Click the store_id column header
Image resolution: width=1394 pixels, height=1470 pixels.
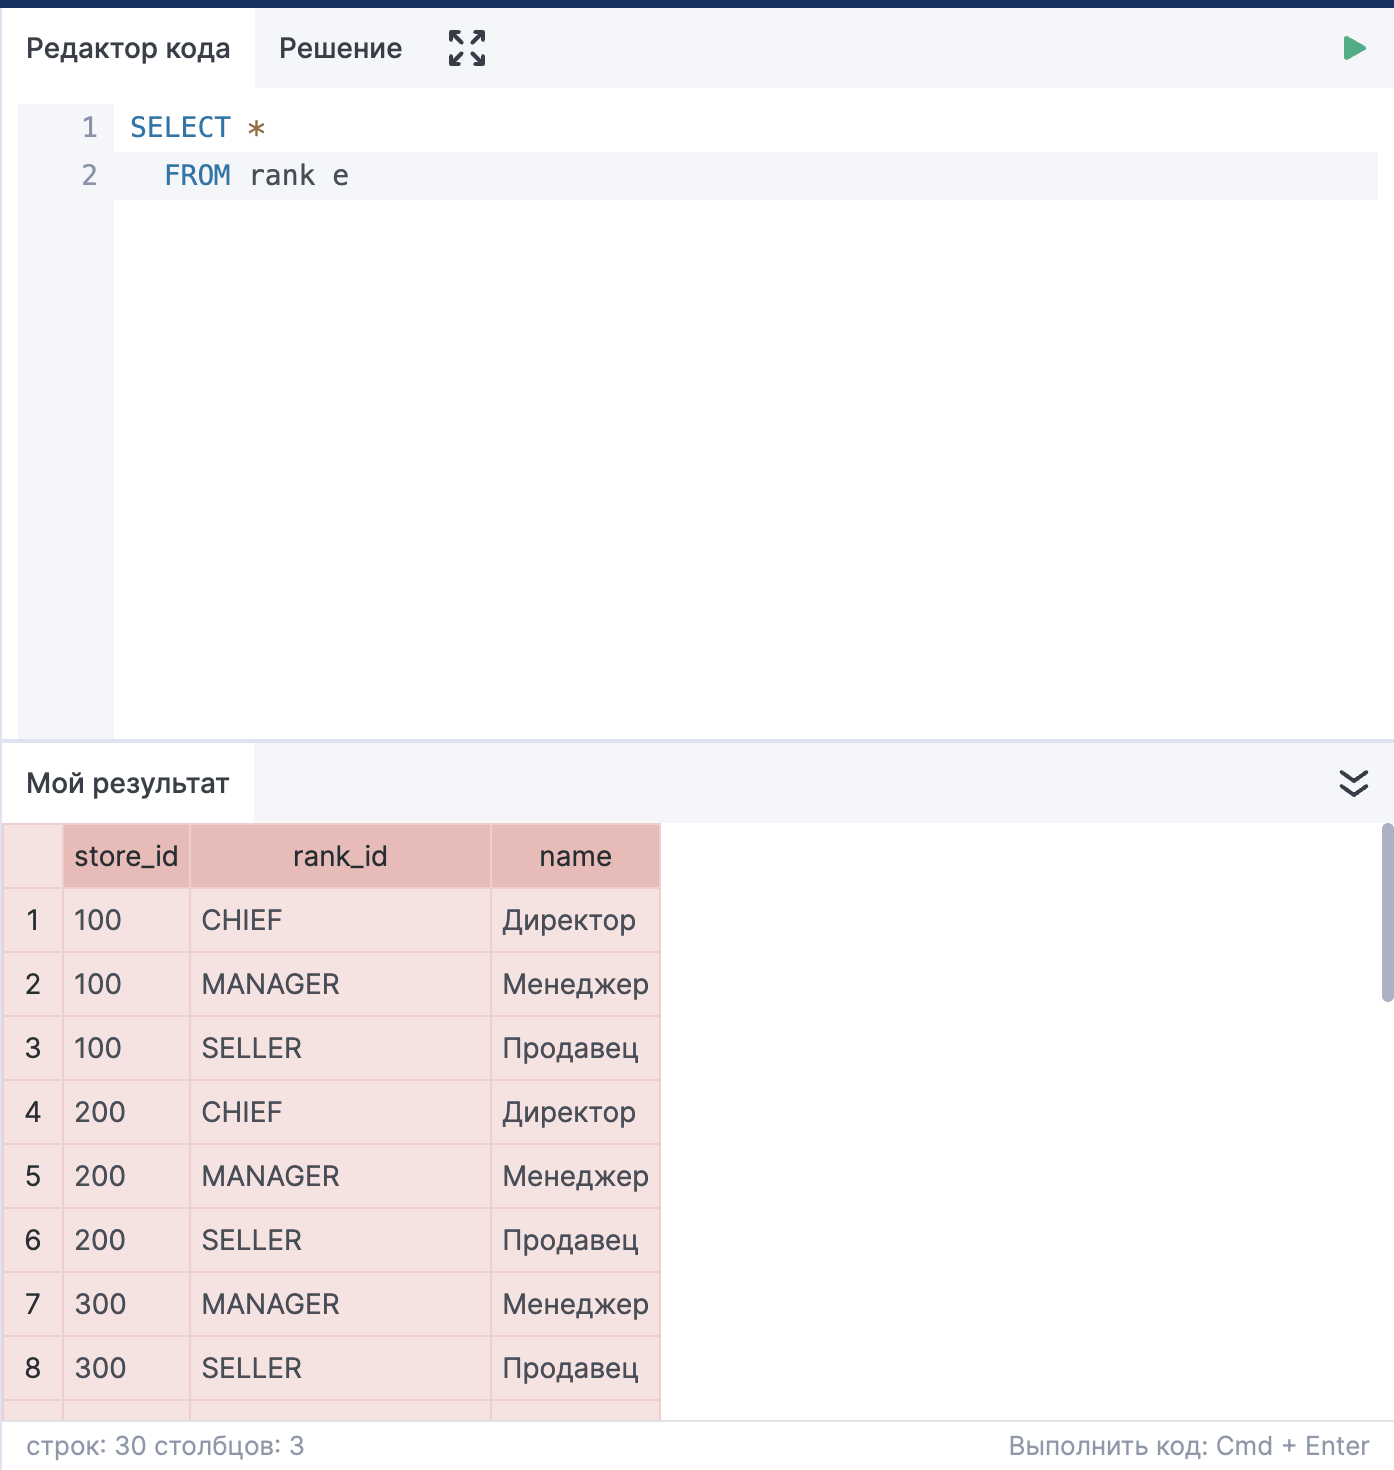click(126, 856)
